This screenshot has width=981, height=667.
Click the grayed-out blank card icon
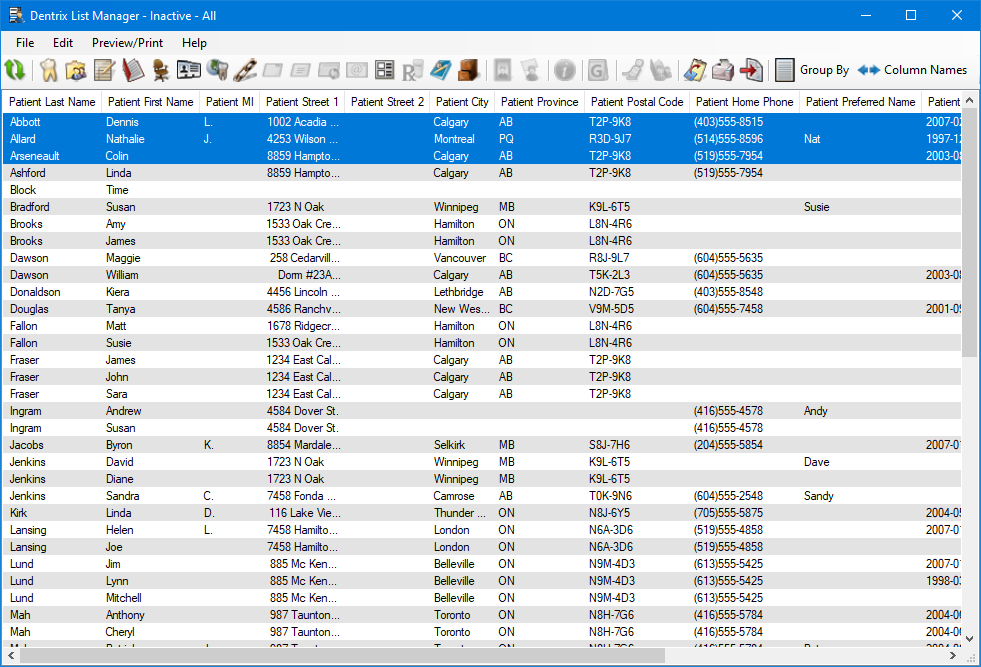tap(273, 69)
